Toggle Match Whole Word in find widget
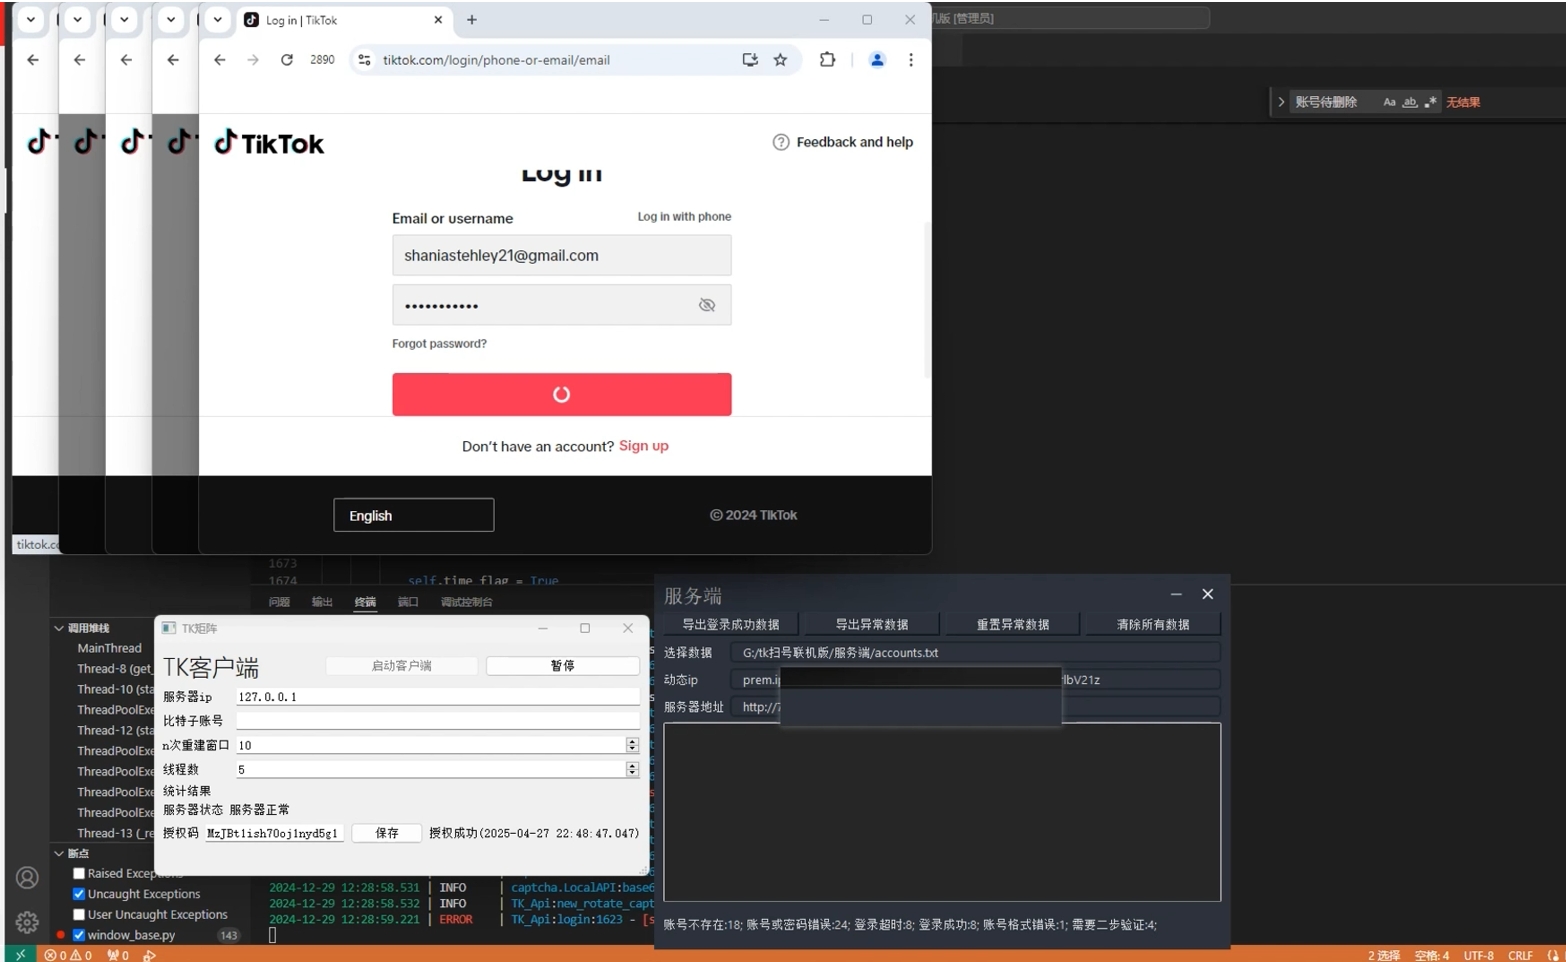The image size is (1566, 962). tap(1410, 102)
